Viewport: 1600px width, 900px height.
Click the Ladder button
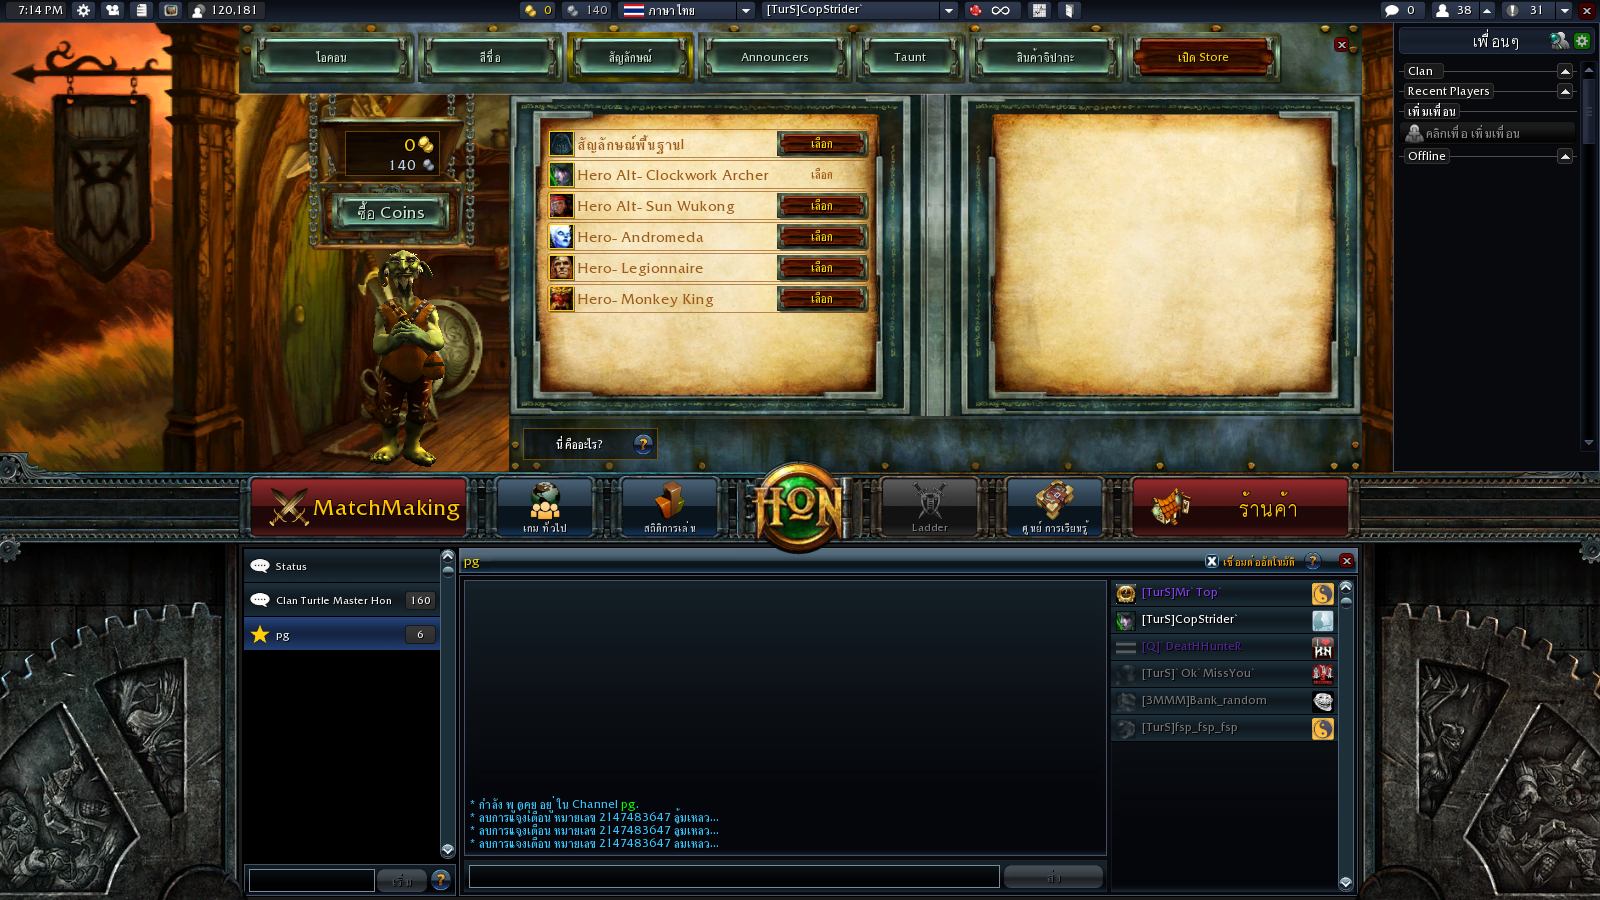[x=929, y=507]
